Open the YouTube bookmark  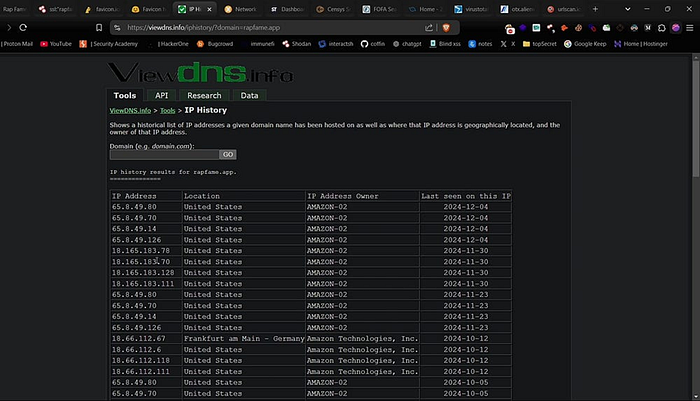[x=56, y=44]
